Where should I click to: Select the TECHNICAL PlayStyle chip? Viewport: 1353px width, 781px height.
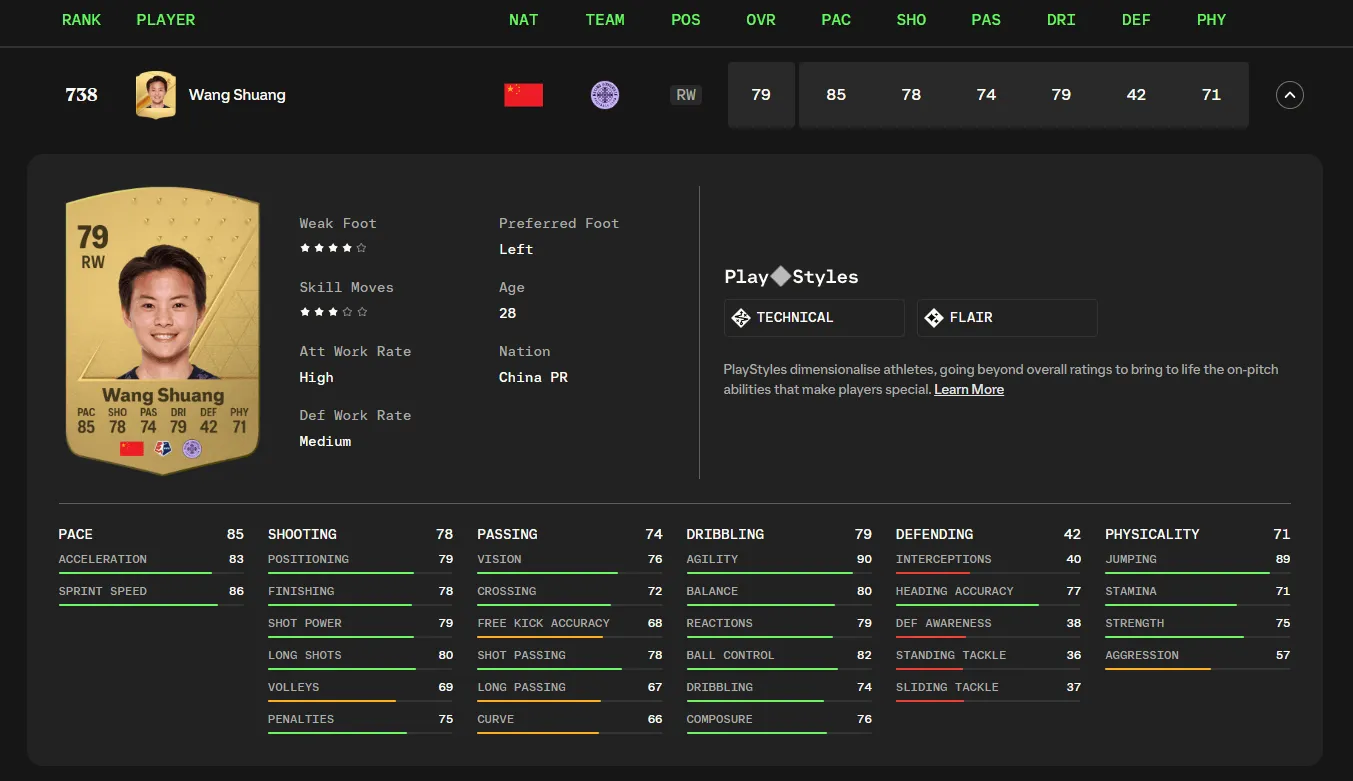click(814, 318)
